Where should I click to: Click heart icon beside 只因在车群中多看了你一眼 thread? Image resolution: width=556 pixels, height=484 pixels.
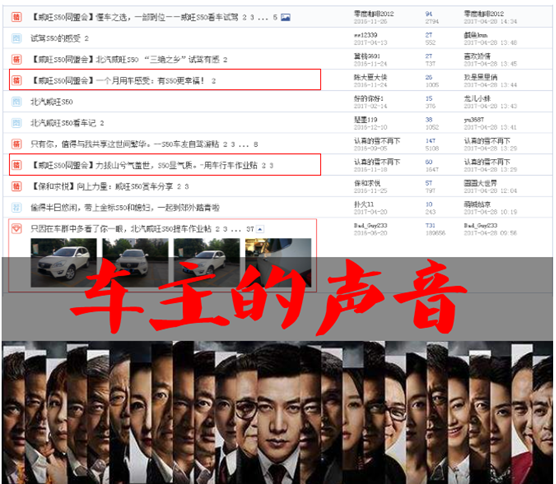coord(16,229)
